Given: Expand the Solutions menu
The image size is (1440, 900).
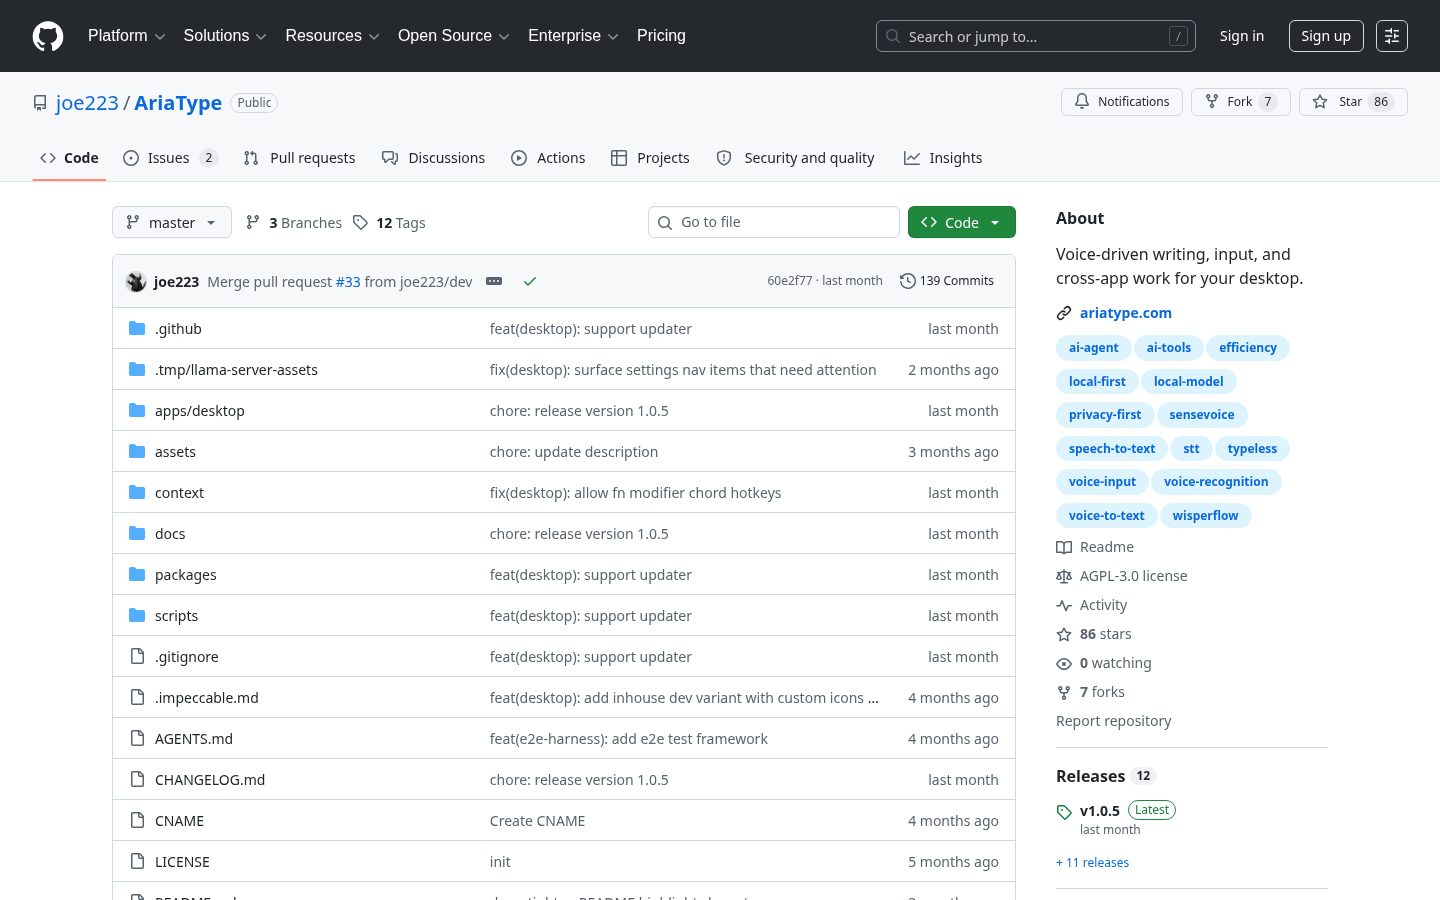Looking at the screenshot, I should (225, 36).
